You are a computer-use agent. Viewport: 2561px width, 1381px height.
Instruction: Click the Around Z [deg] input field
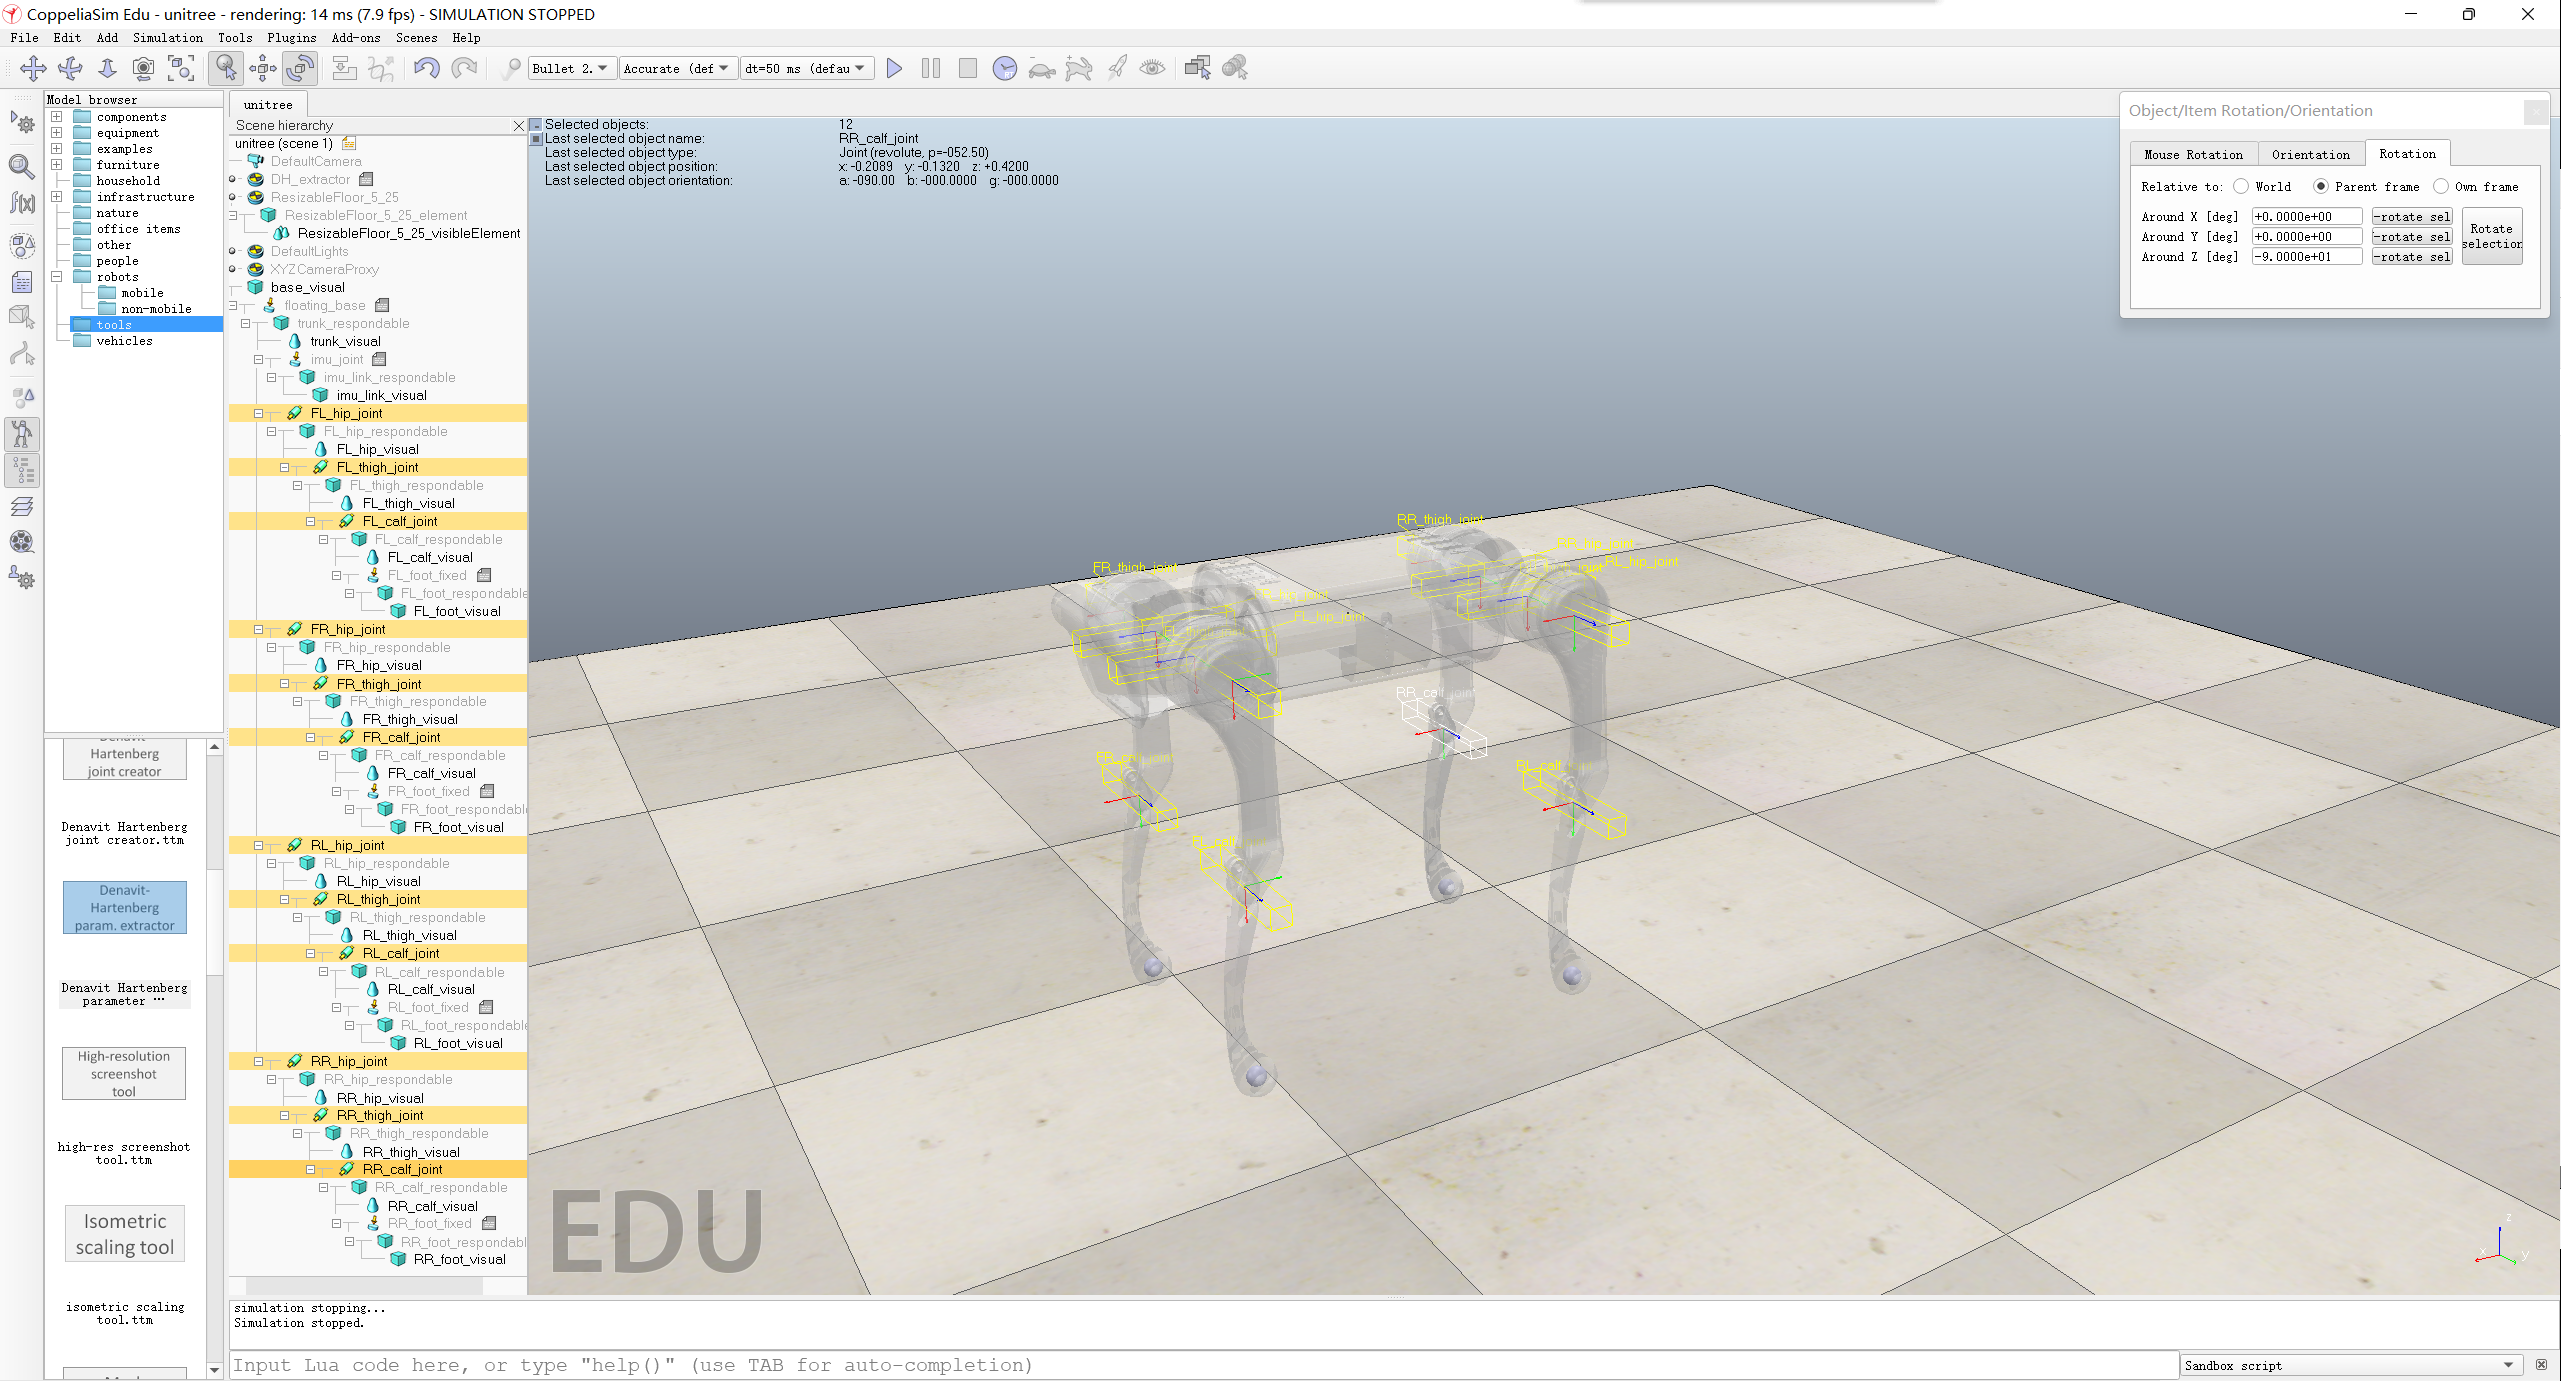(x=2305, y=257)
